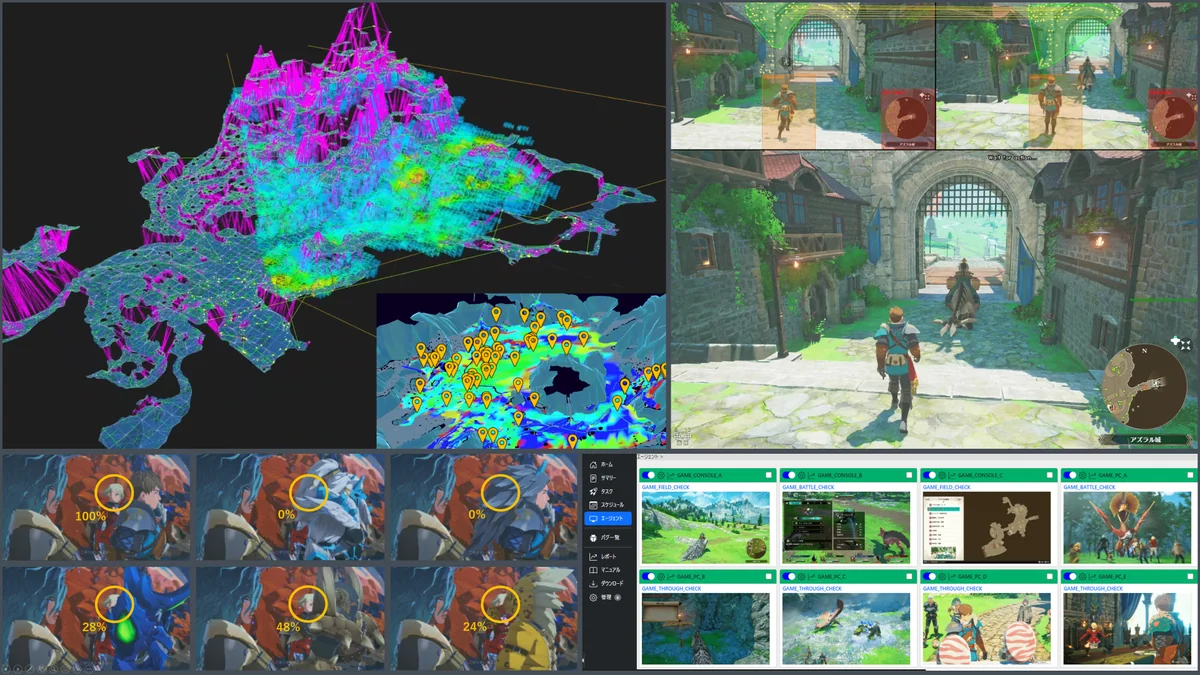Go to タスク (Tasks) in sidebar

[x=607, y=491]
